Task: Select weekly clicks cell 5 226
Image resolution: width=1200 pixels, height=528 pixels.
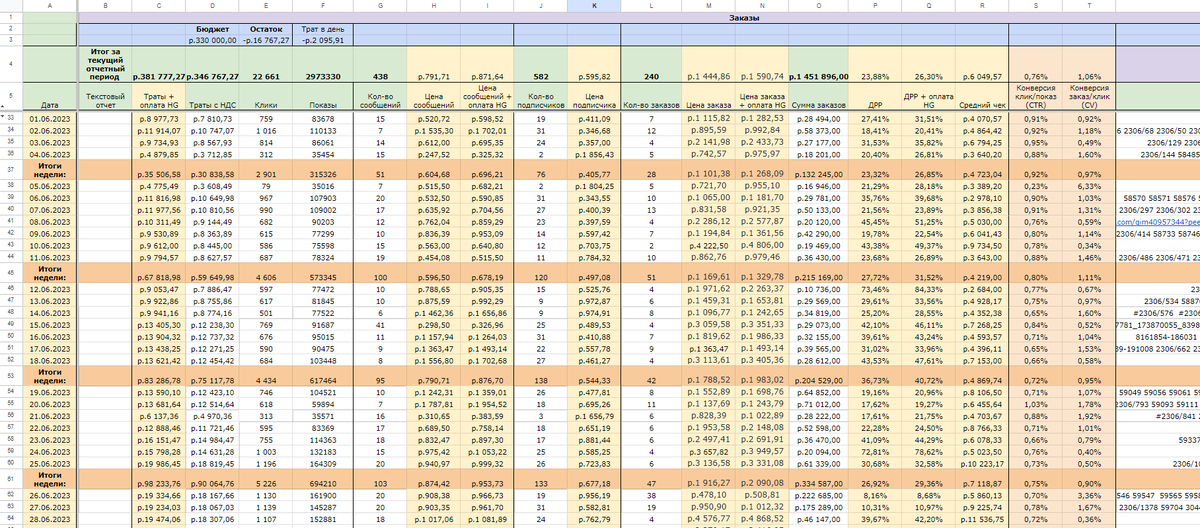Action: (265, 480)
